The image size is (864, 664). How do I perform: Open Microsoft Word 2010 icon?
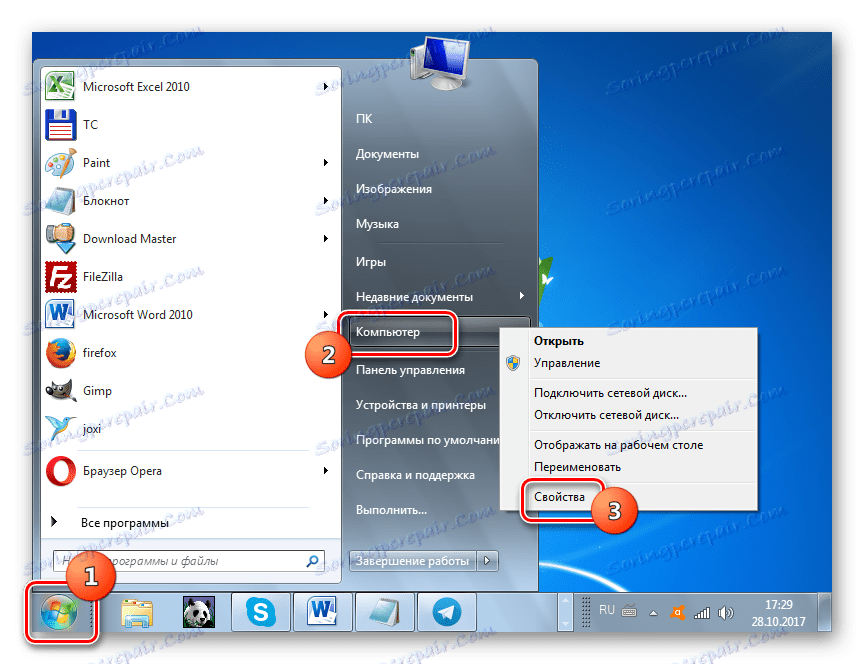tap(60, 315)
